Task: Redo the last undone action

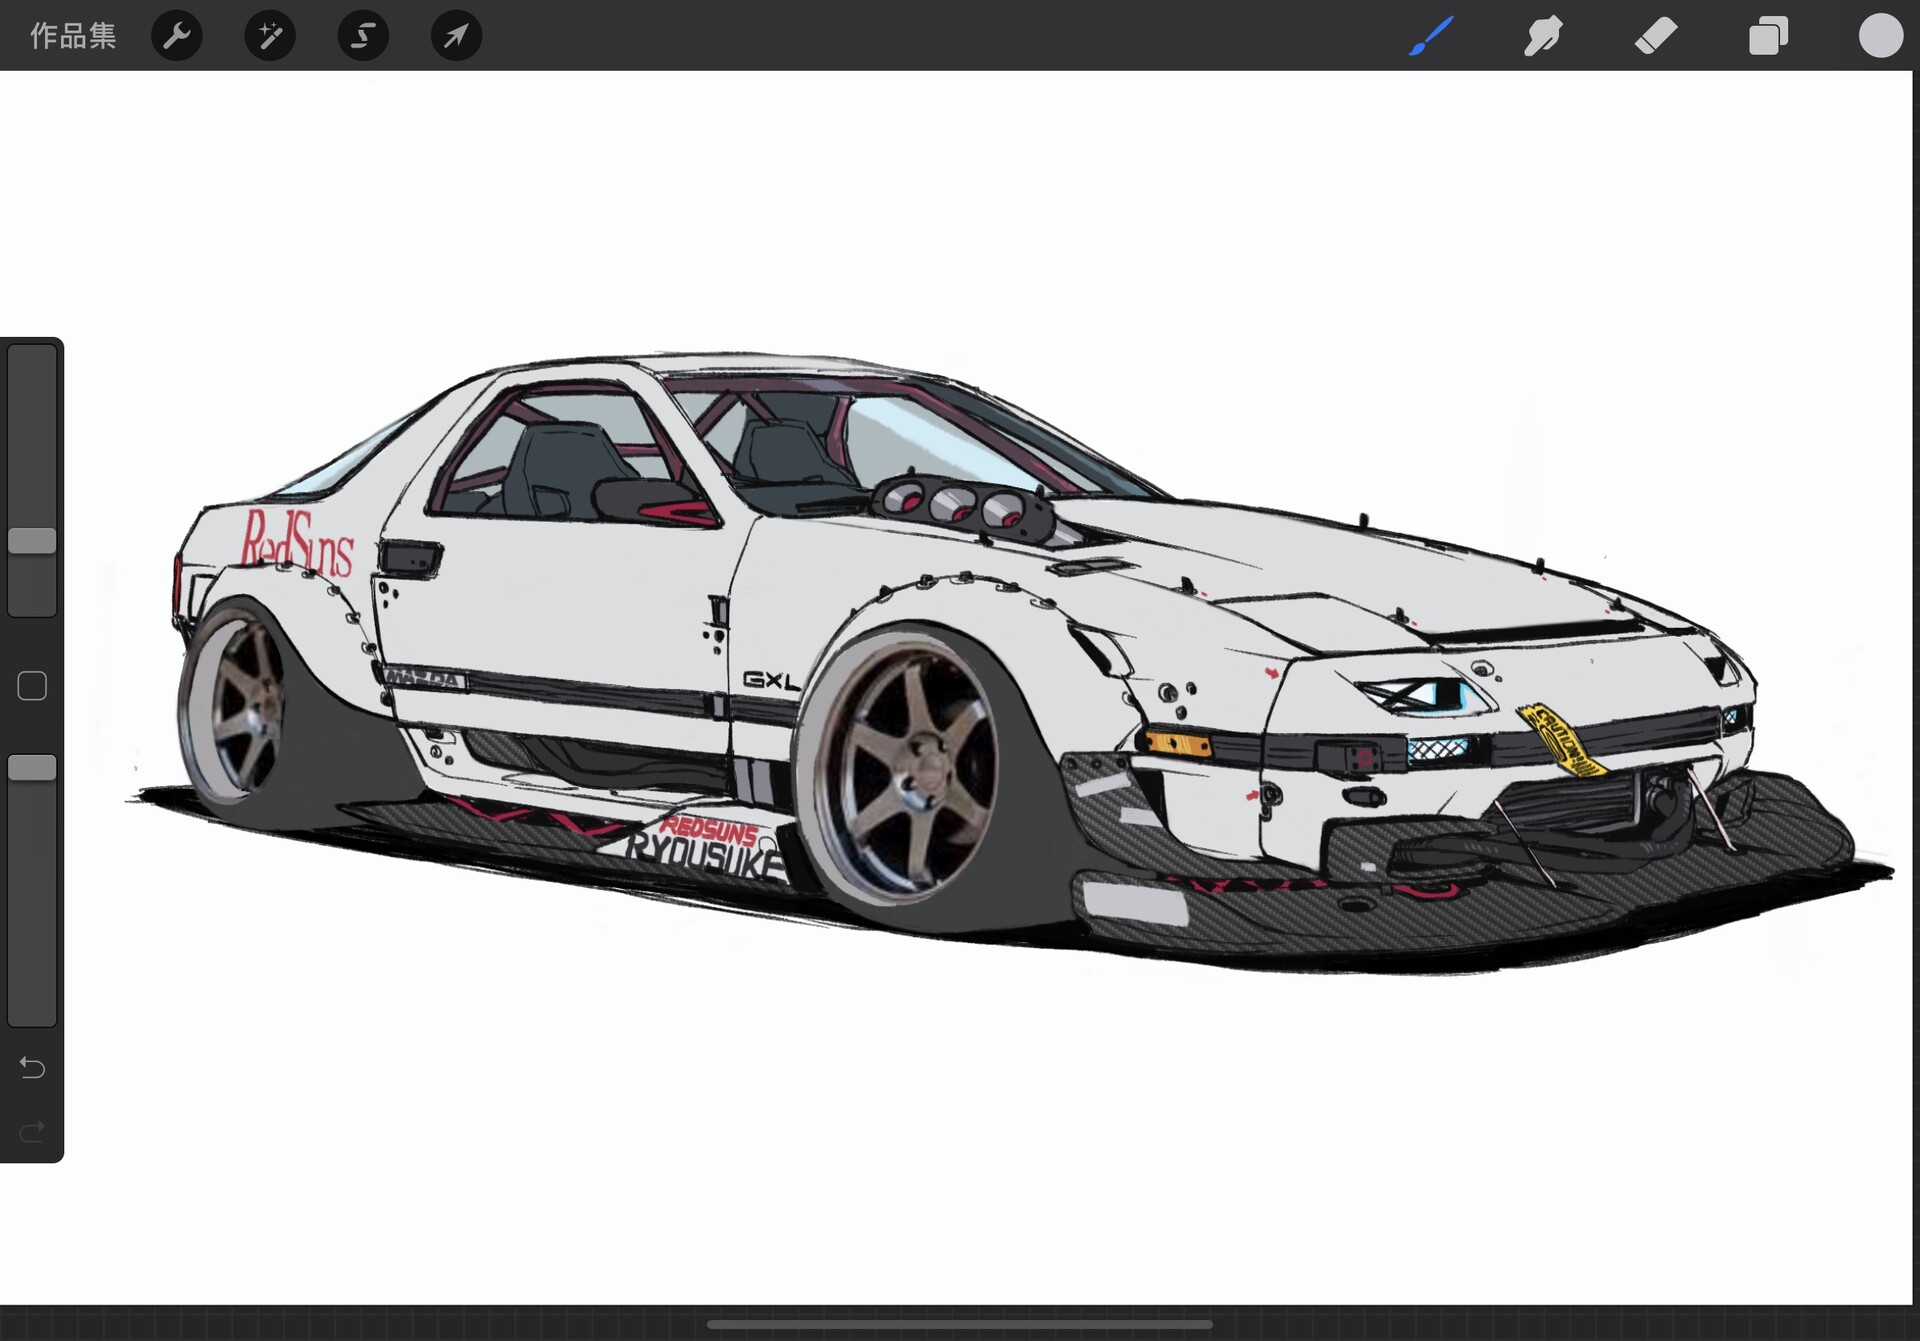Action: (x=32, y=1131)
